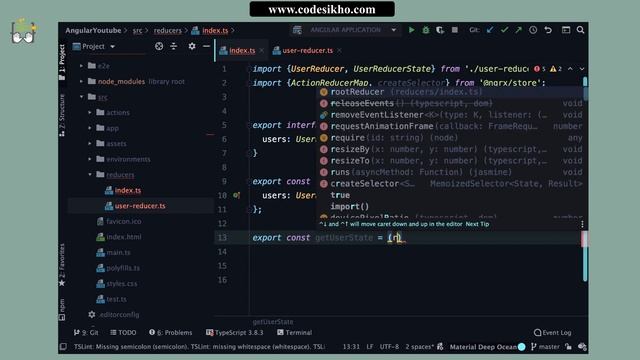This screenshot has width=640, height=360.
Task: Click the master branch widget
Action: pos(545,347)
